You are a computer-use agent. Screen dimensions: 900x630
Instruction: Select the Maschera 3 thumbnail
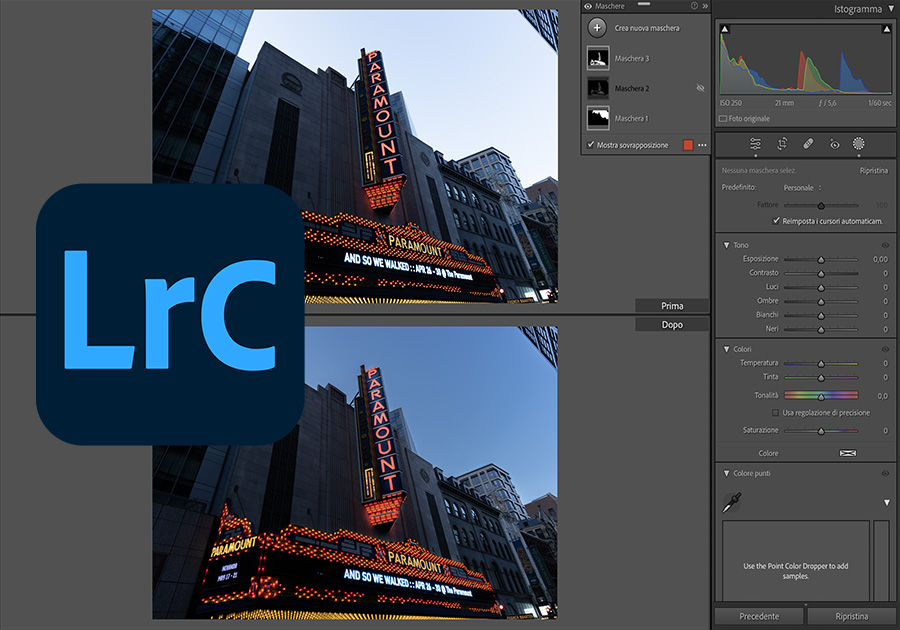(x=598, y=59)
